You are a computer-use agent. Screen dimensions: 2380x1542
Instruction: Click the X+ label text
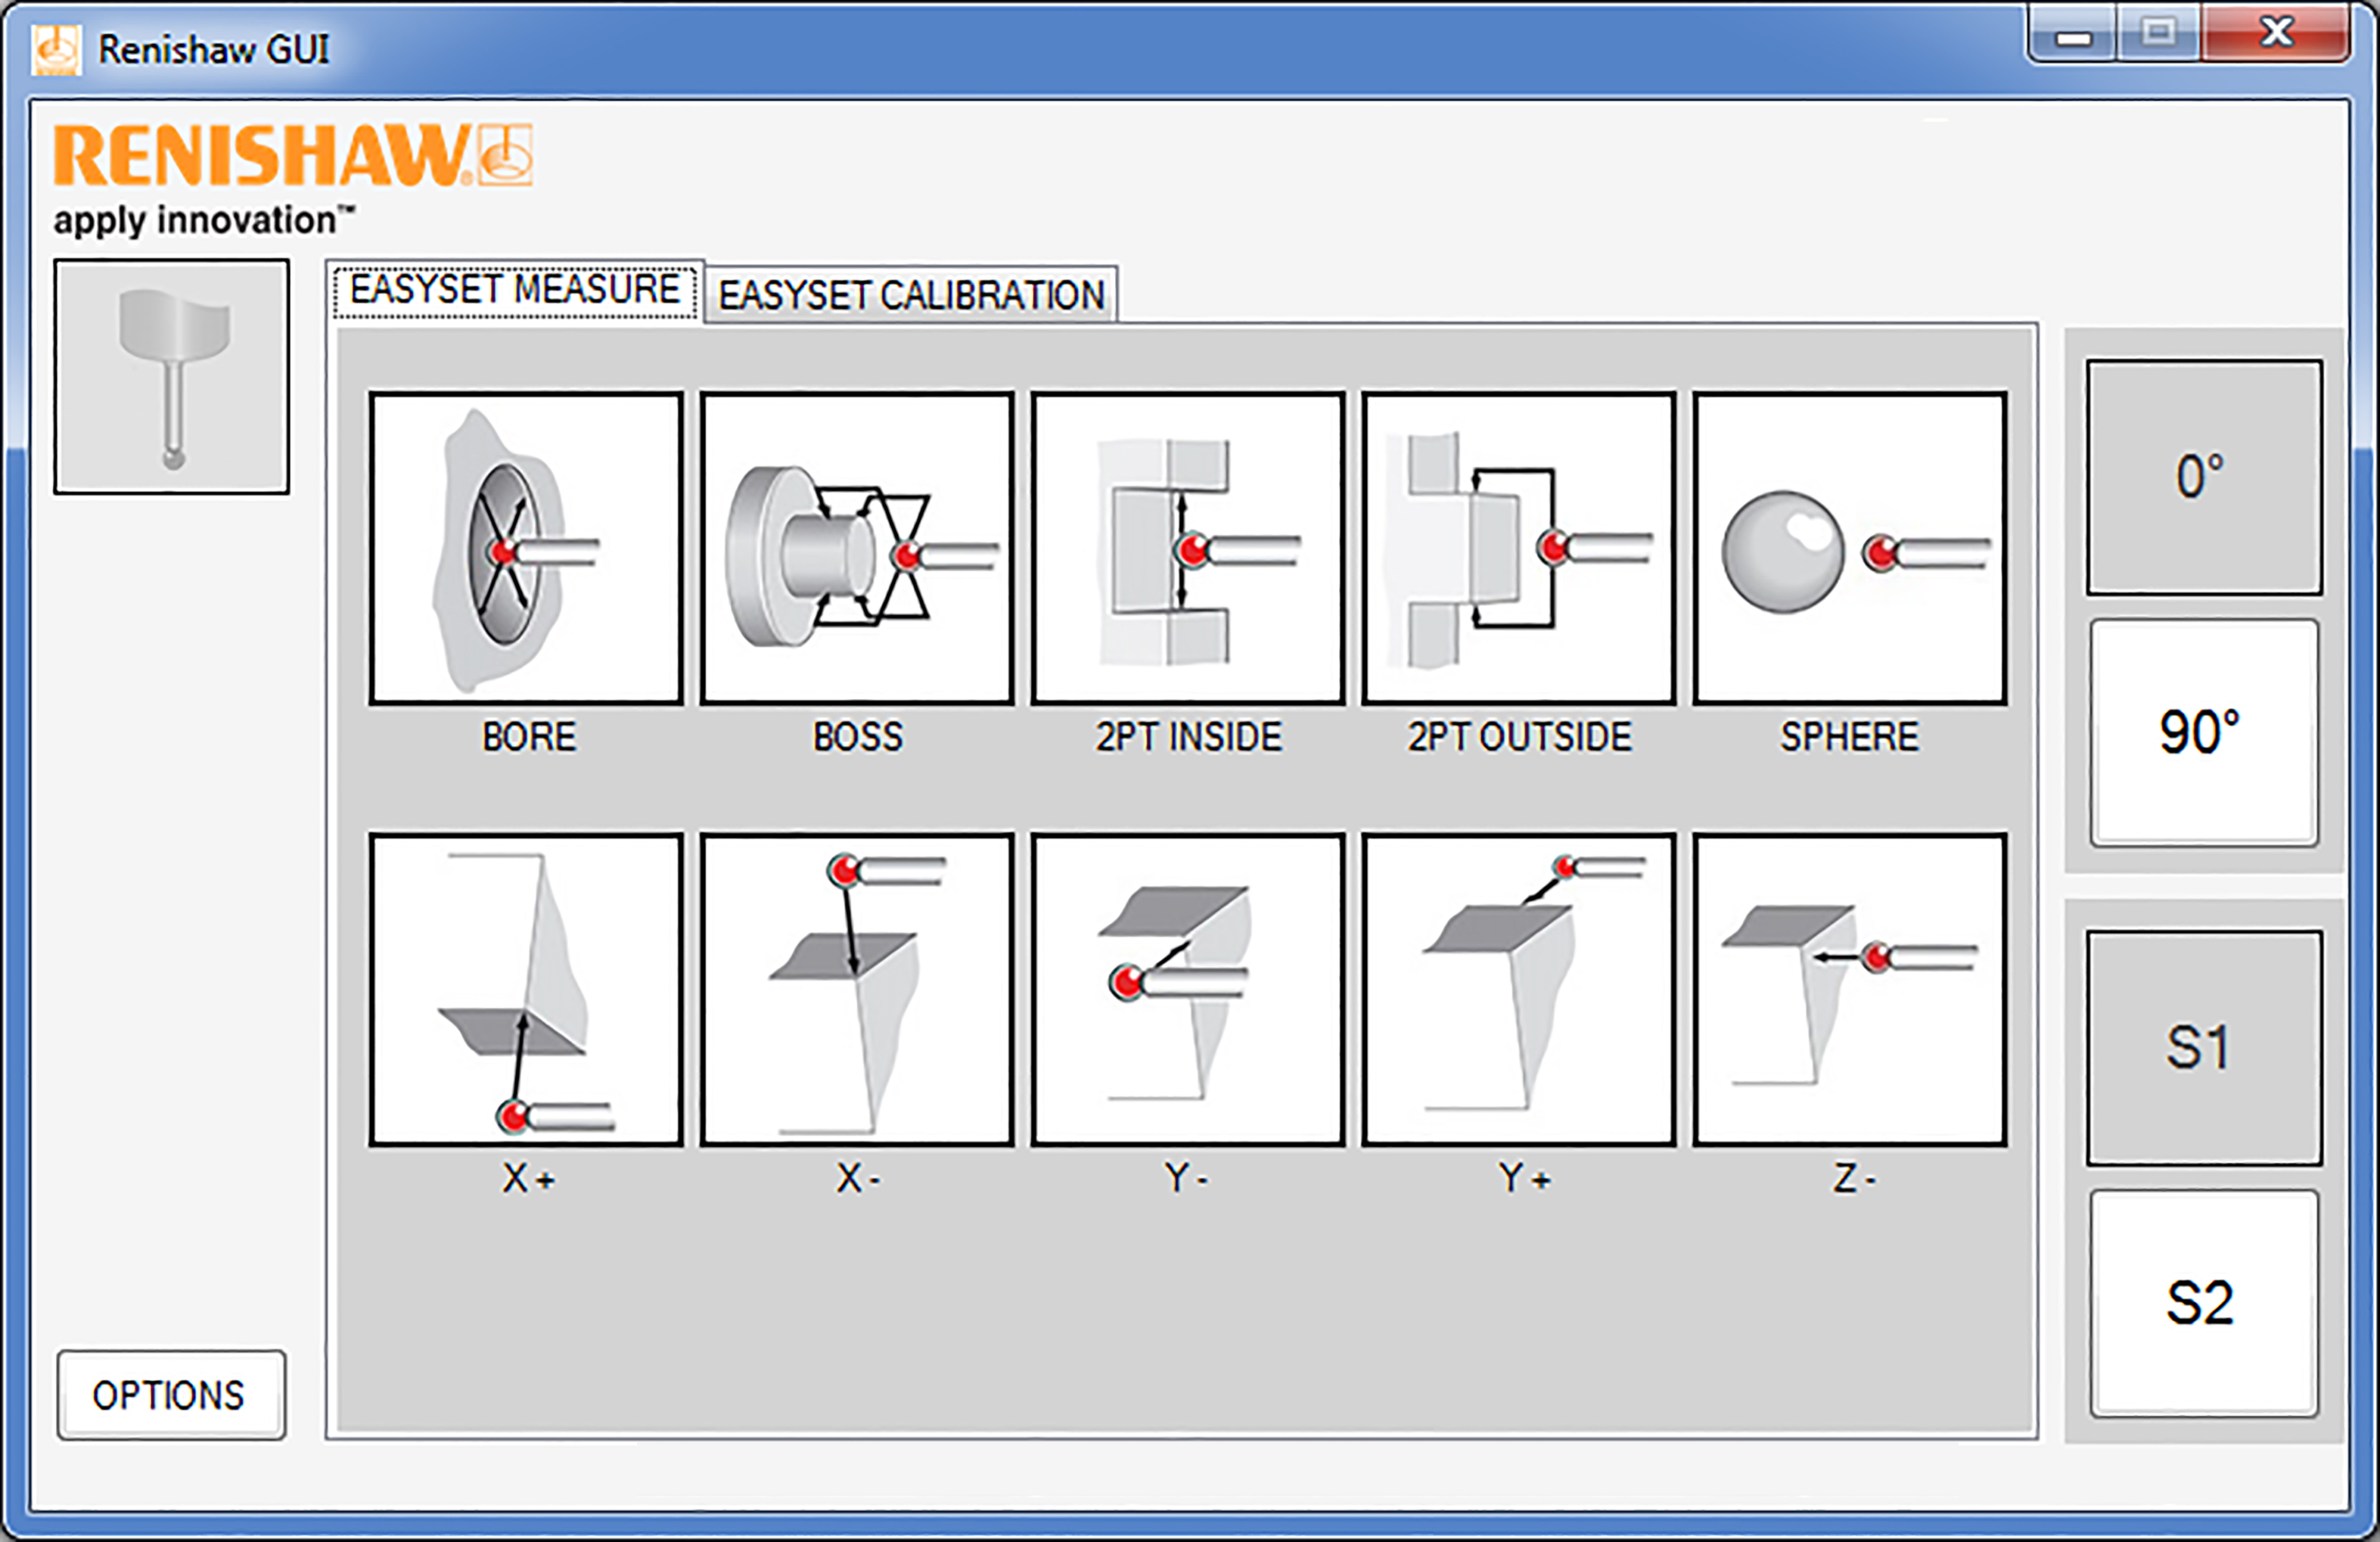coord(529,1179)
